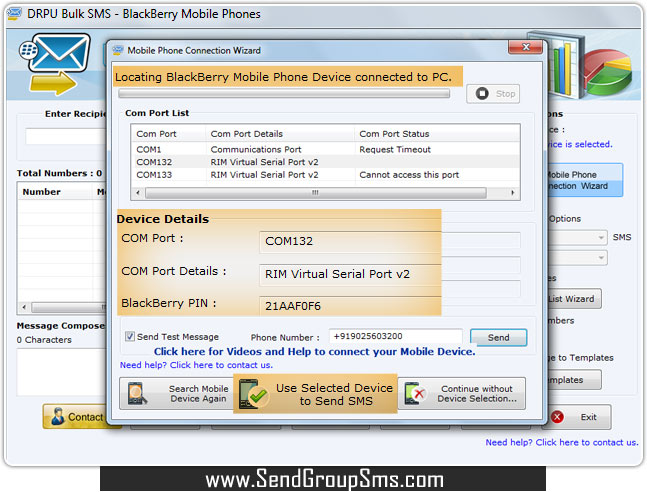Click the Phone Number input field
The height and width of the screenshot is (492, 647).
tap(395, 336)
